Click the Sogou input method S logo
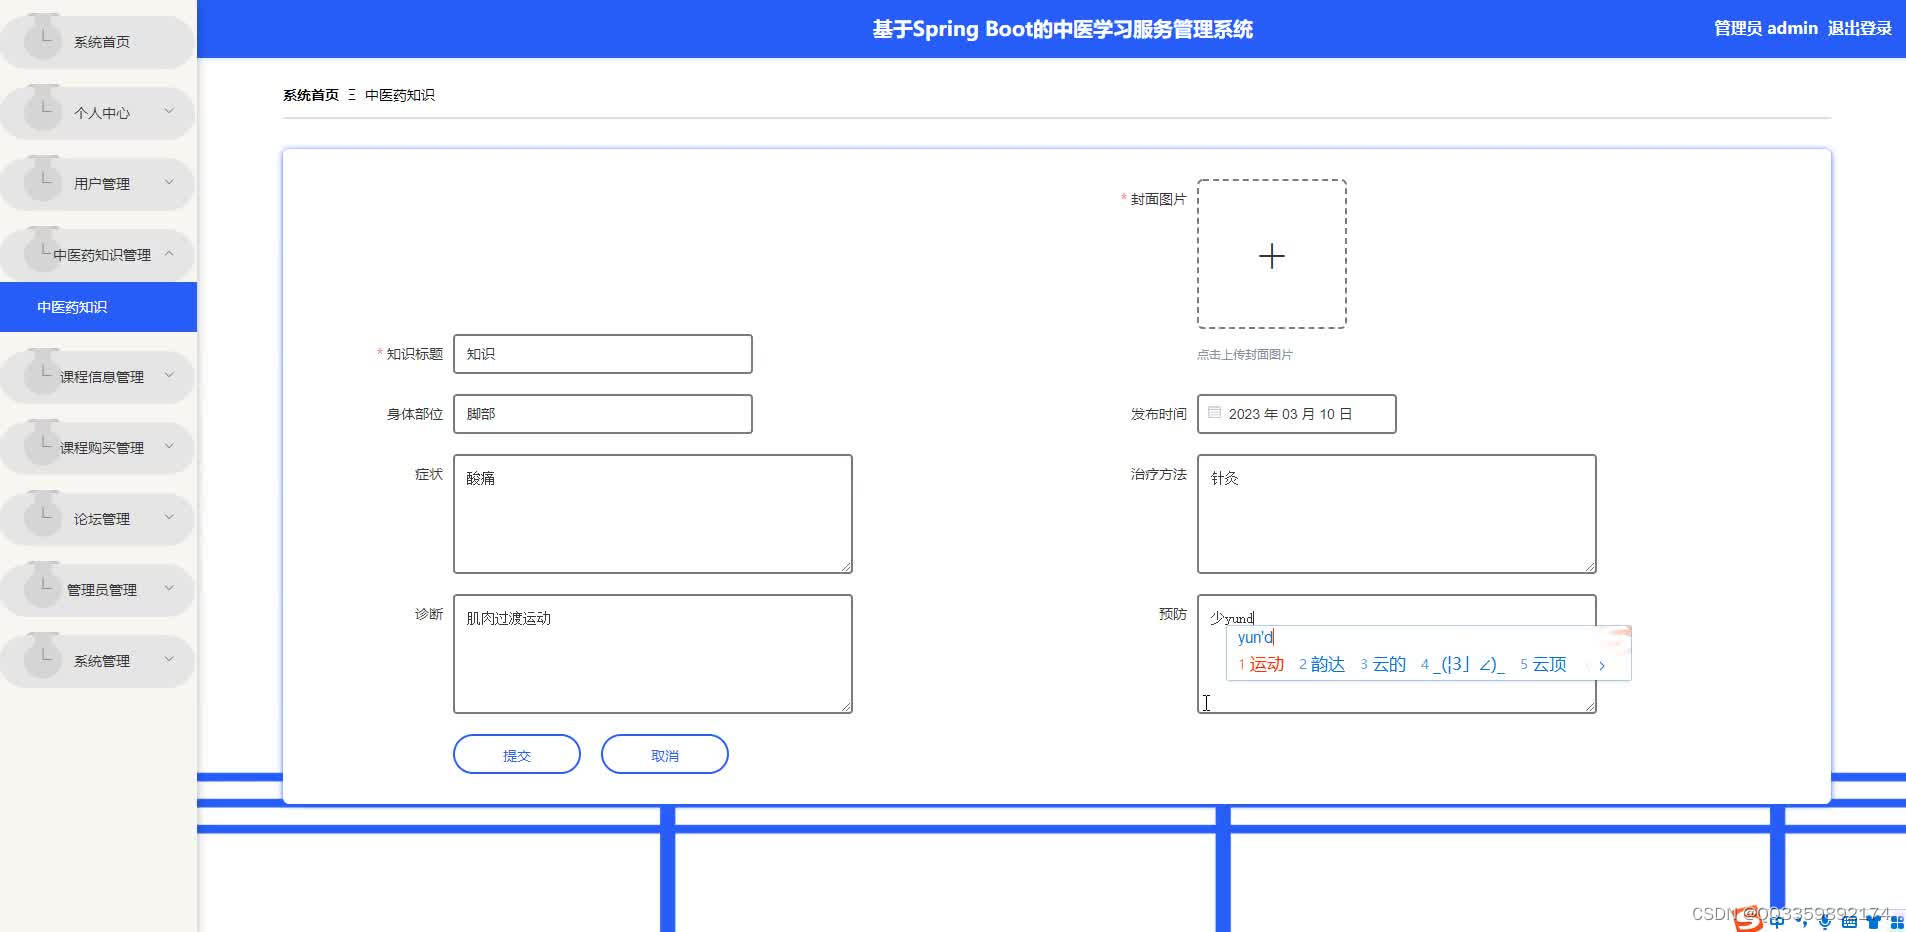1906x932 pixels. click(1748, 919)
